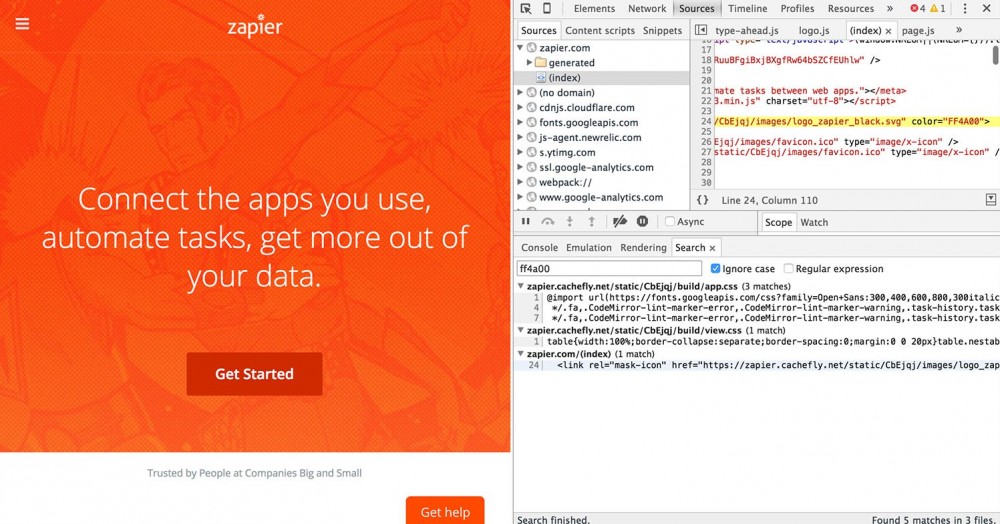
Task: Pause script execution button
Action: (526, 221)
